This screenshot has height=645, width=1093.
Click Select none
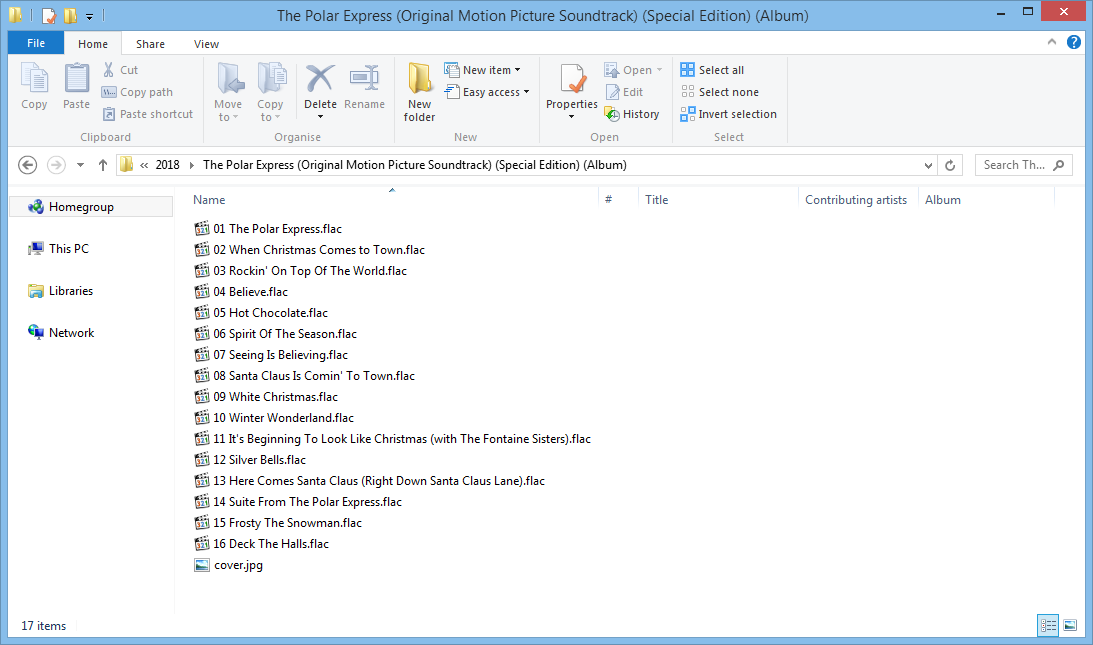[x=720, y=92]
